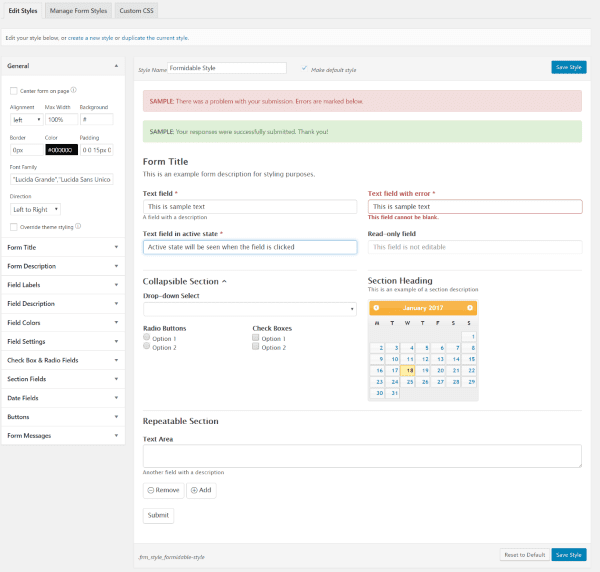Expand the Field Labels section
This screenshot has height=572, width=600.
tap(62, 284)
